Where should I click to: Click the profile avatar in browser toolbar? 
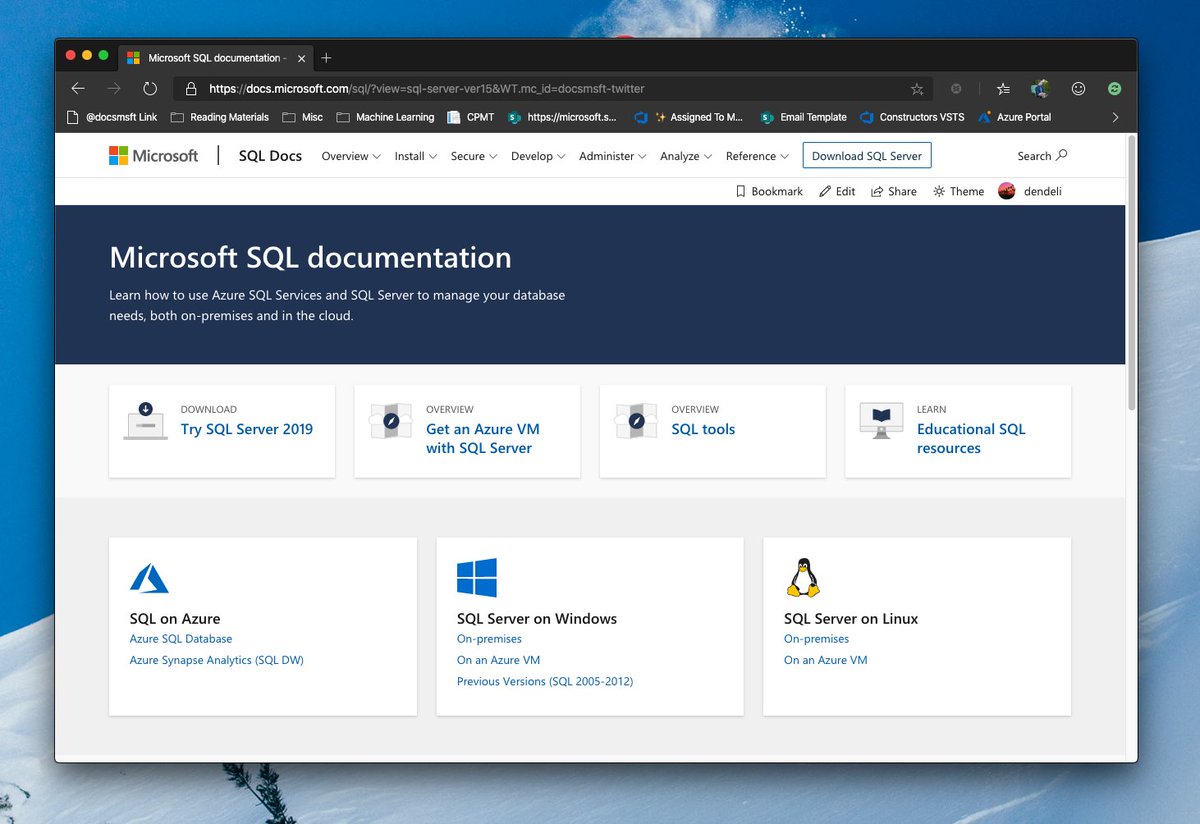1040,88
